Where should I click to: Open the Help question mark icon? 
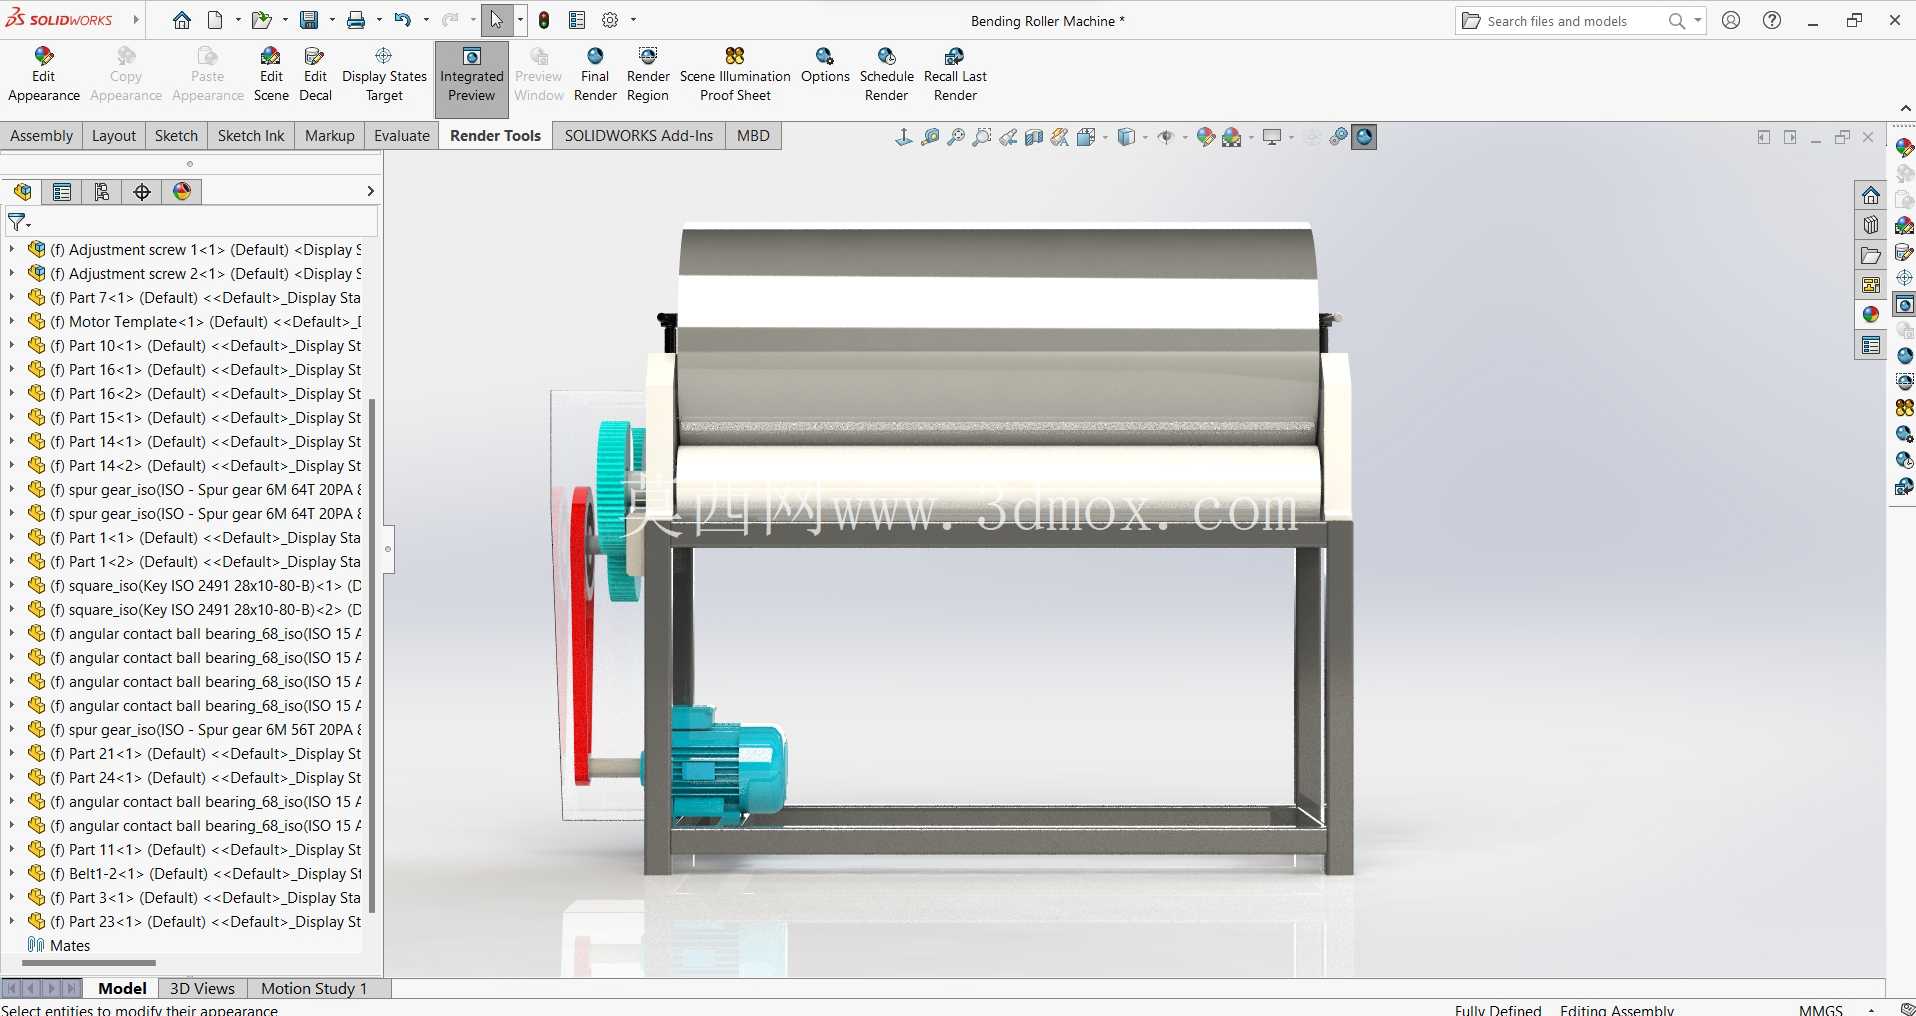pyautogui.click(x=1772, y=20)
